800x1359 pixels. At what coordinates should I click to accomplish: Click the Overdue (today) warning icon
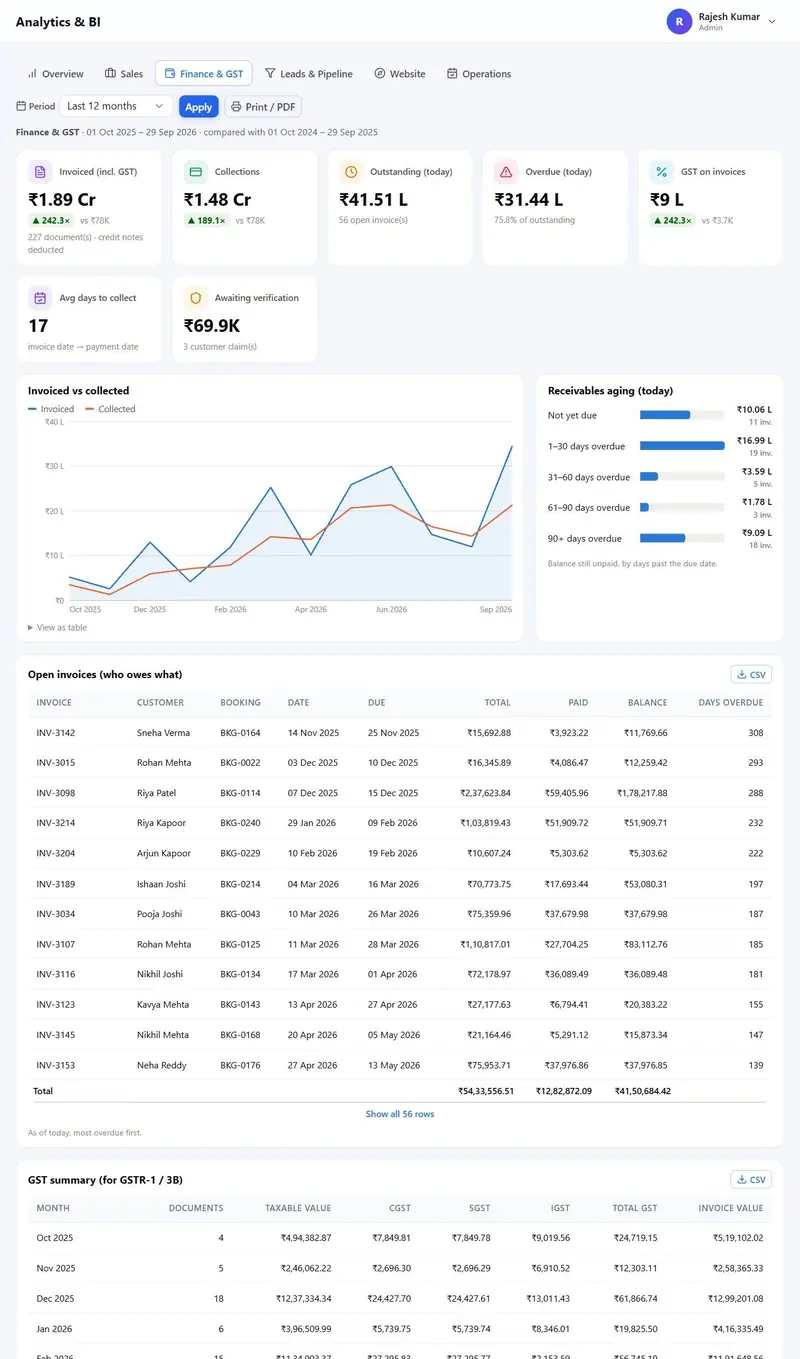505,172
